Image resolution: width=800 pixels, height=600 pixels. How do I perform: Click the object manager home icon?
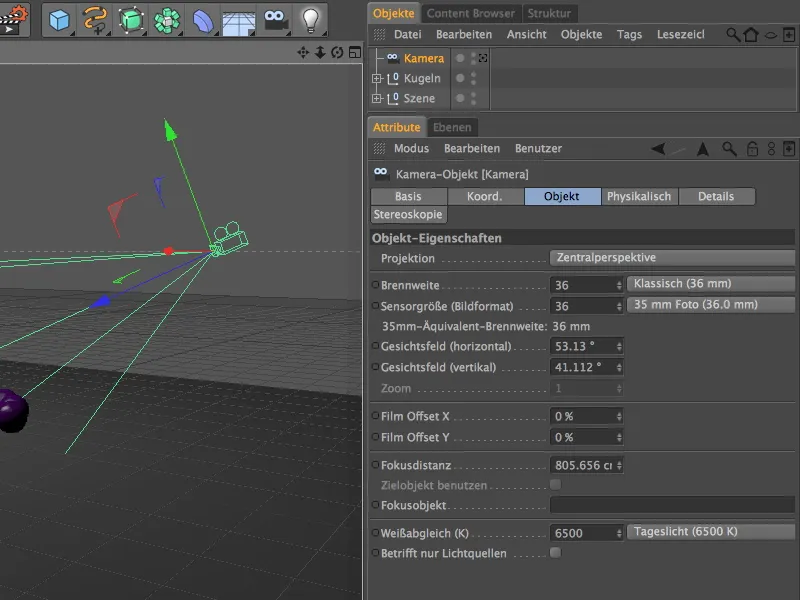coord(751,35)
